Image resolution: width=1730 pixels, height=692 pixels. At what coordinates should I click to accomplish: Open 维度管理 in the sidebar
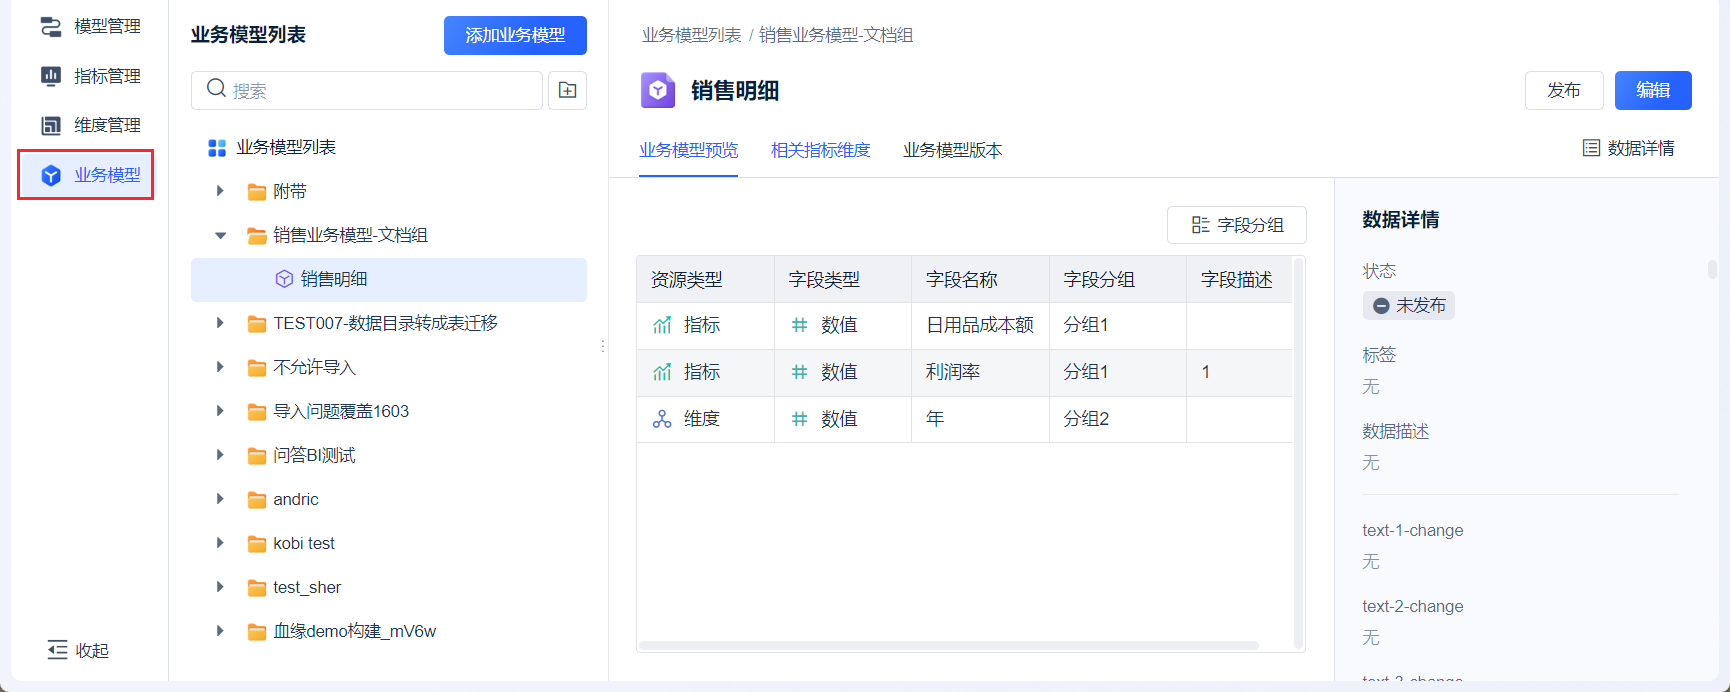click(x=90, y=125)
